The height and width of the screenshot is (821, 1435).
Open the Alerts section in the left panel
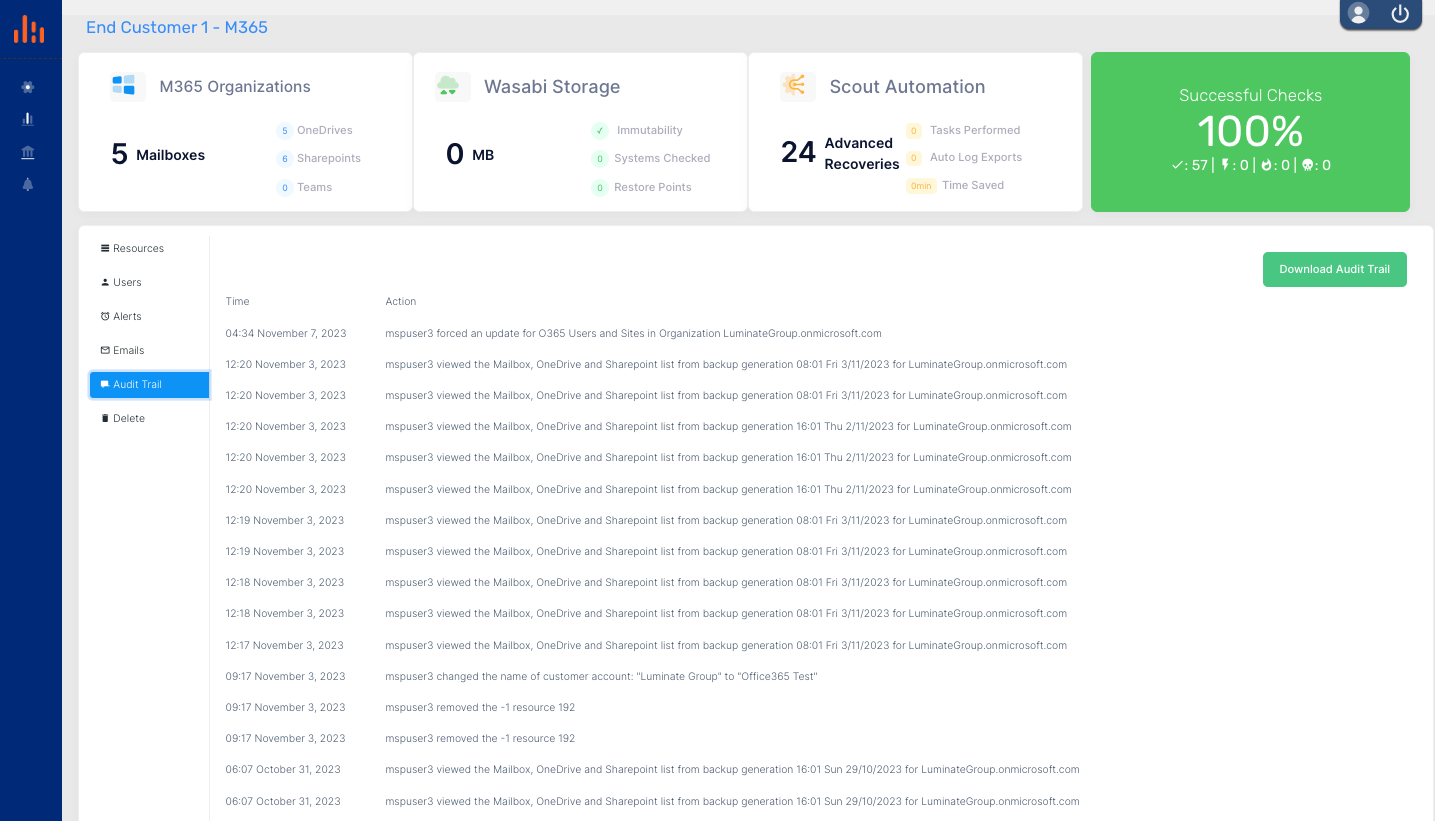tap(126, 316)
